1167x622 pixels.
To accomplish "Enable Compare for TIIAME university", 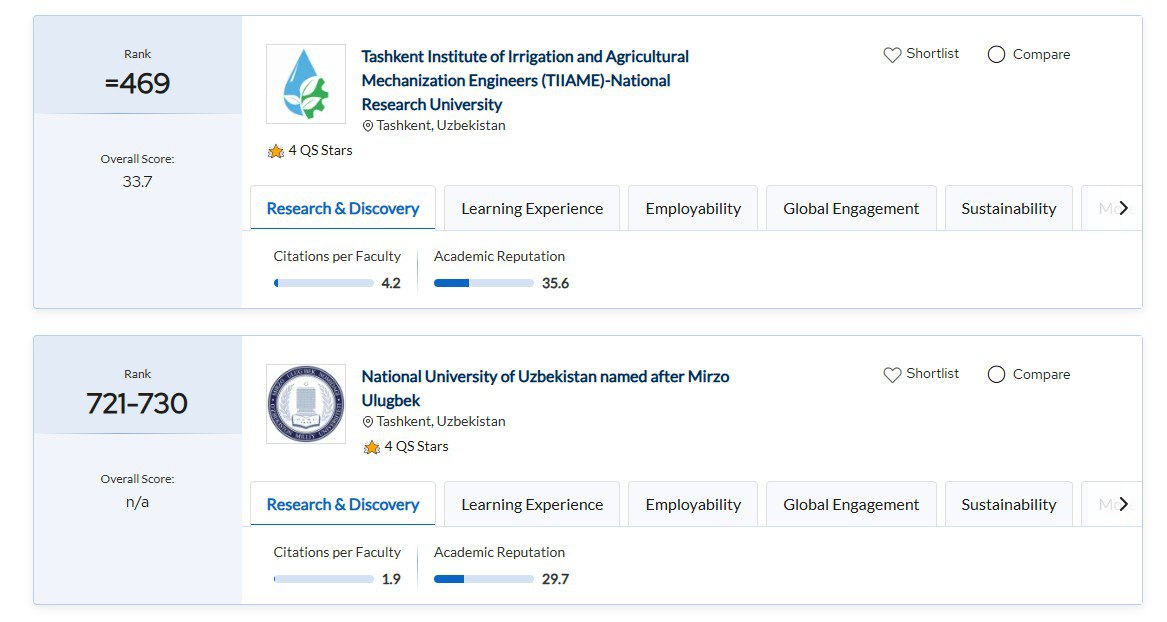I will pyautogui.click(x=996, y=55).
